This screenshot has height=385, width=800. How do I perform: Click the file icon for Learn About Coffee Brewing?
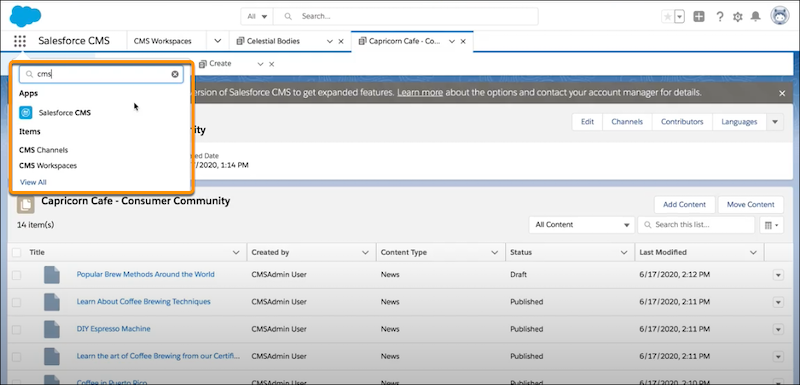click(52, 302)
